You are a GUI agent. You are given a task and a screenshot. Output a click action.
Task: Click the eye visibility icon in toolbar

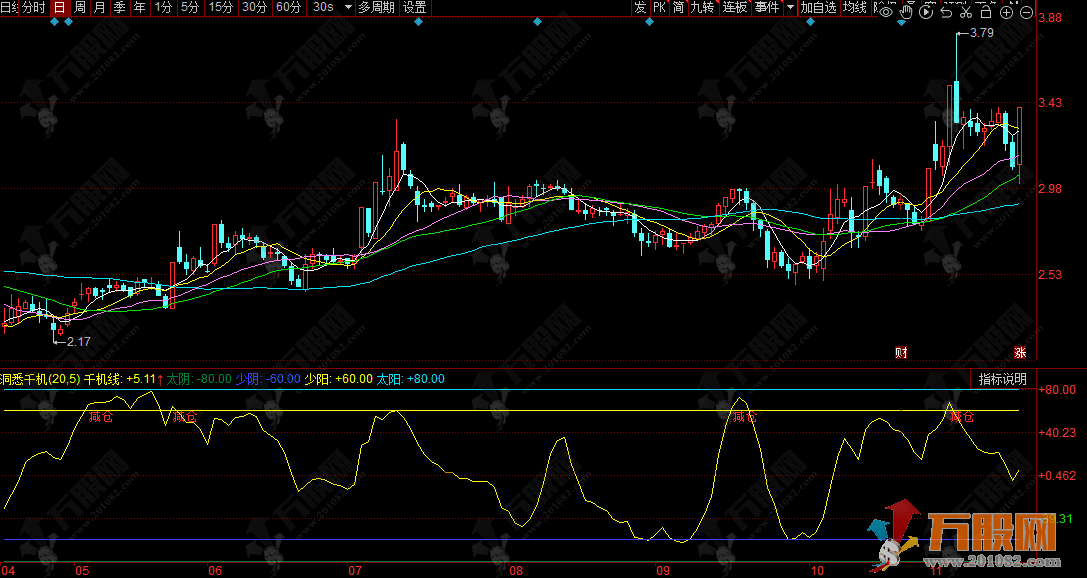886,13
